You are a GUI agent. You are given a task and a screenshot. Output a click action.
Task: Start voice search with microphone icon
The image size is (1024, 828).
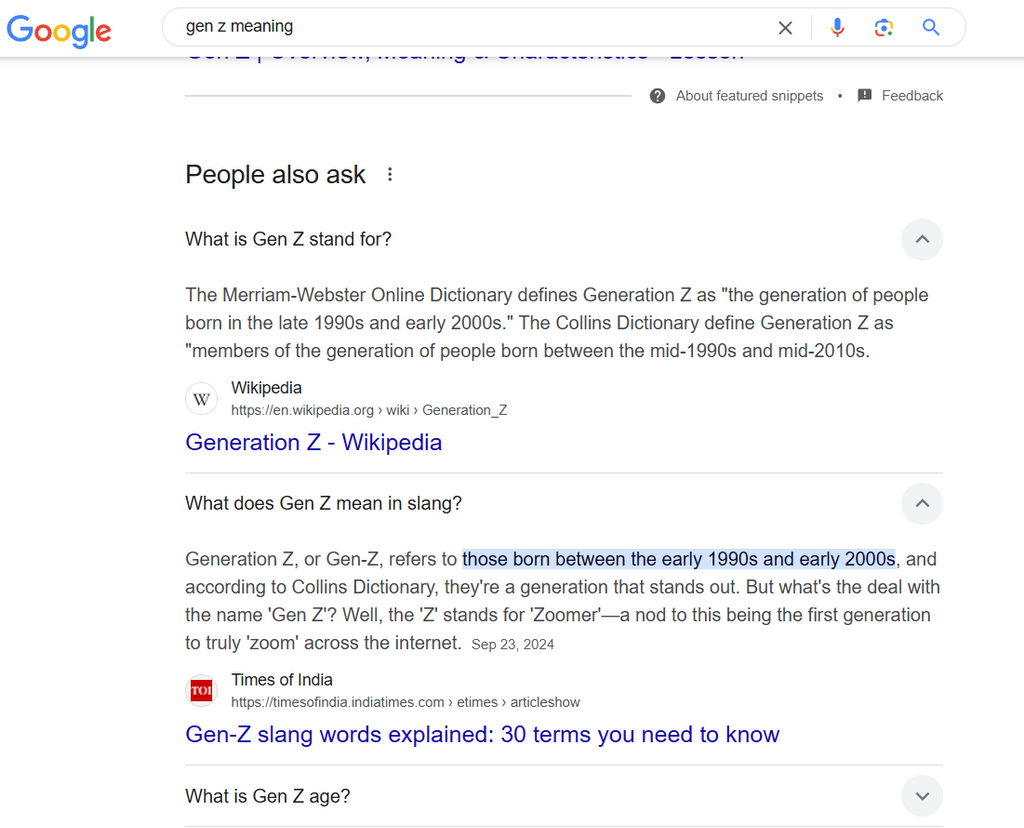(x=837, y=27)
